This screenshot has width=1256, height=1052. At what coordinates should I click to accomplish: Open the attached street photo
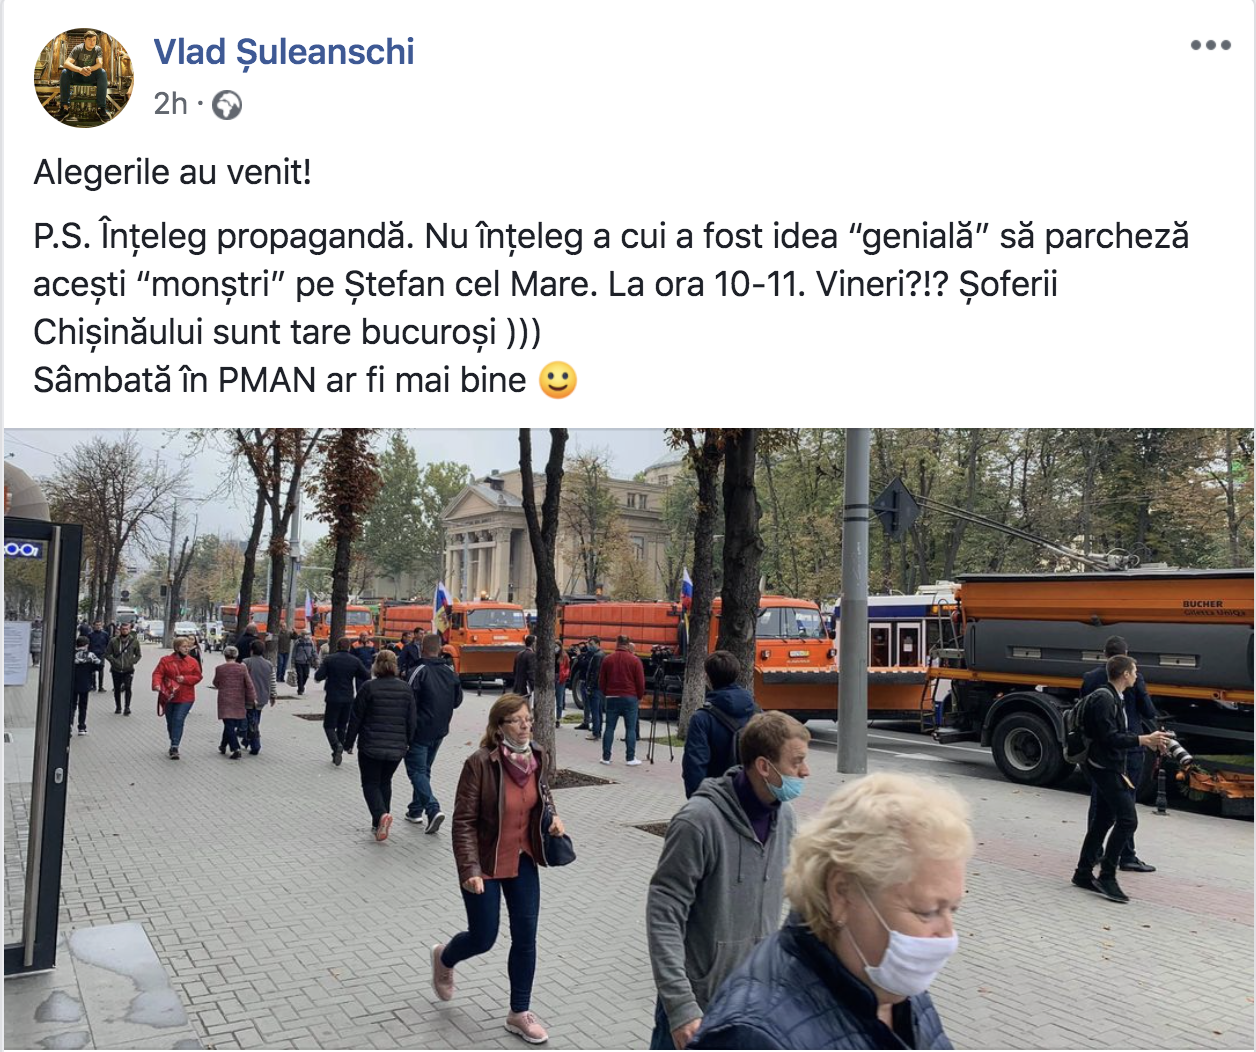click(628, 739)
